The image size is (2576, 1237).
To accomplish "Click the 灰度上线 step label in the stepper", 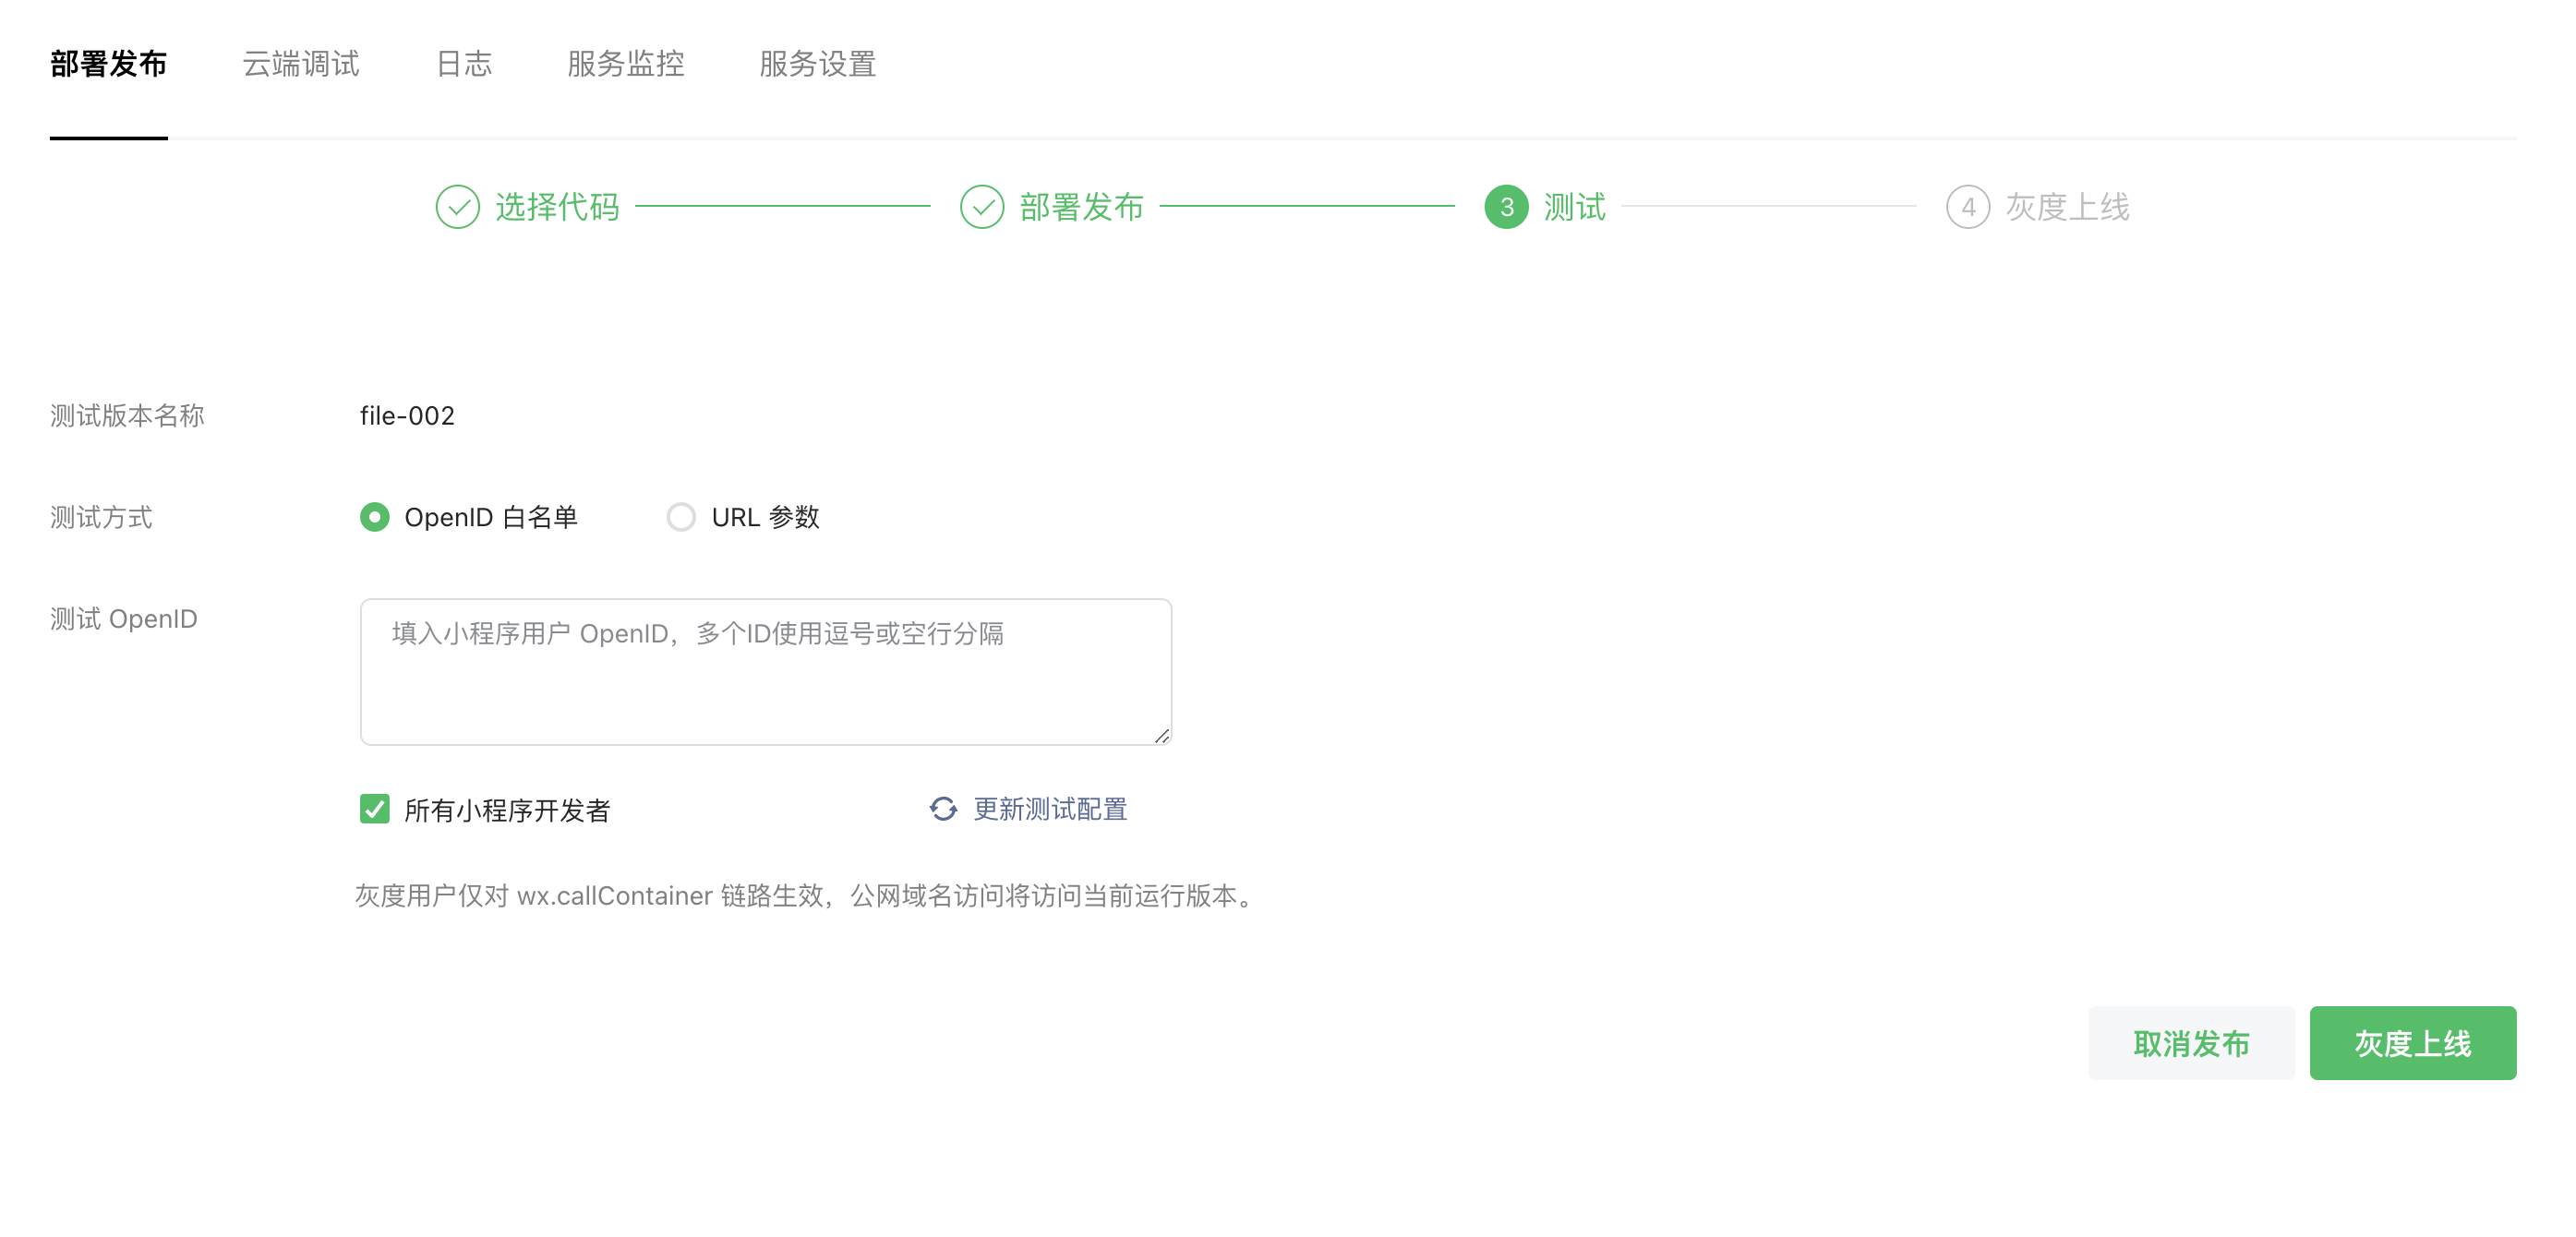I will coord(2067,207).
